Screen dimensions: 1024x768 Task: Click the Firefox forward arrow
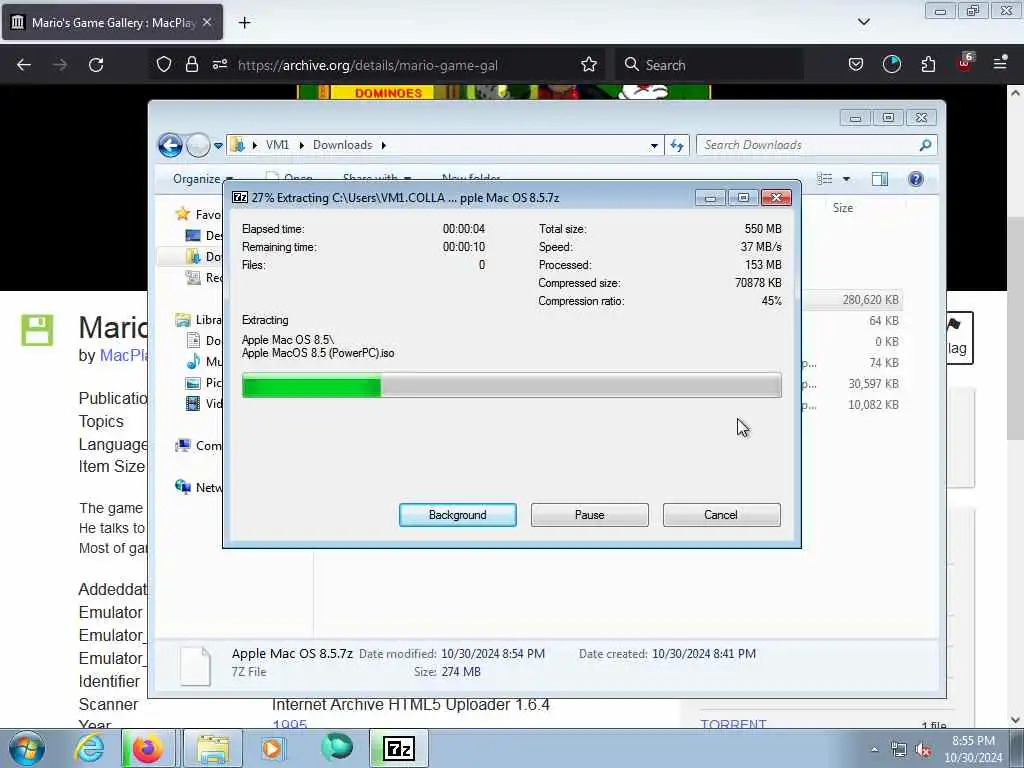coord(59,65)
